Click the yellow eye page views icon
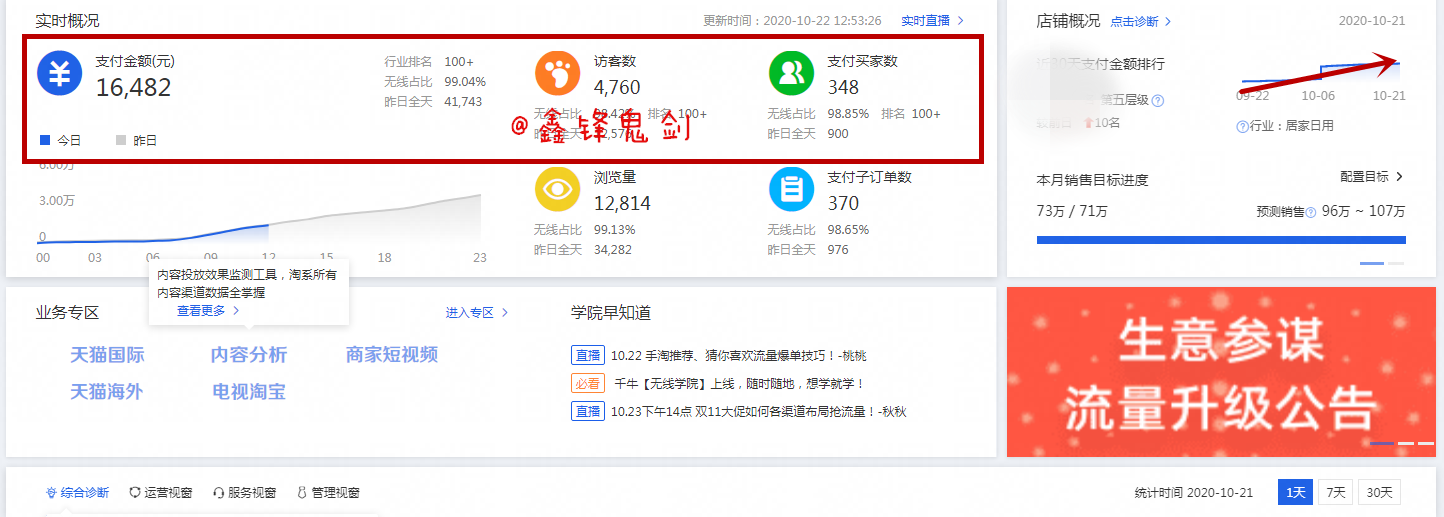Screen dimensions: 1444x517 coord(558,190)
